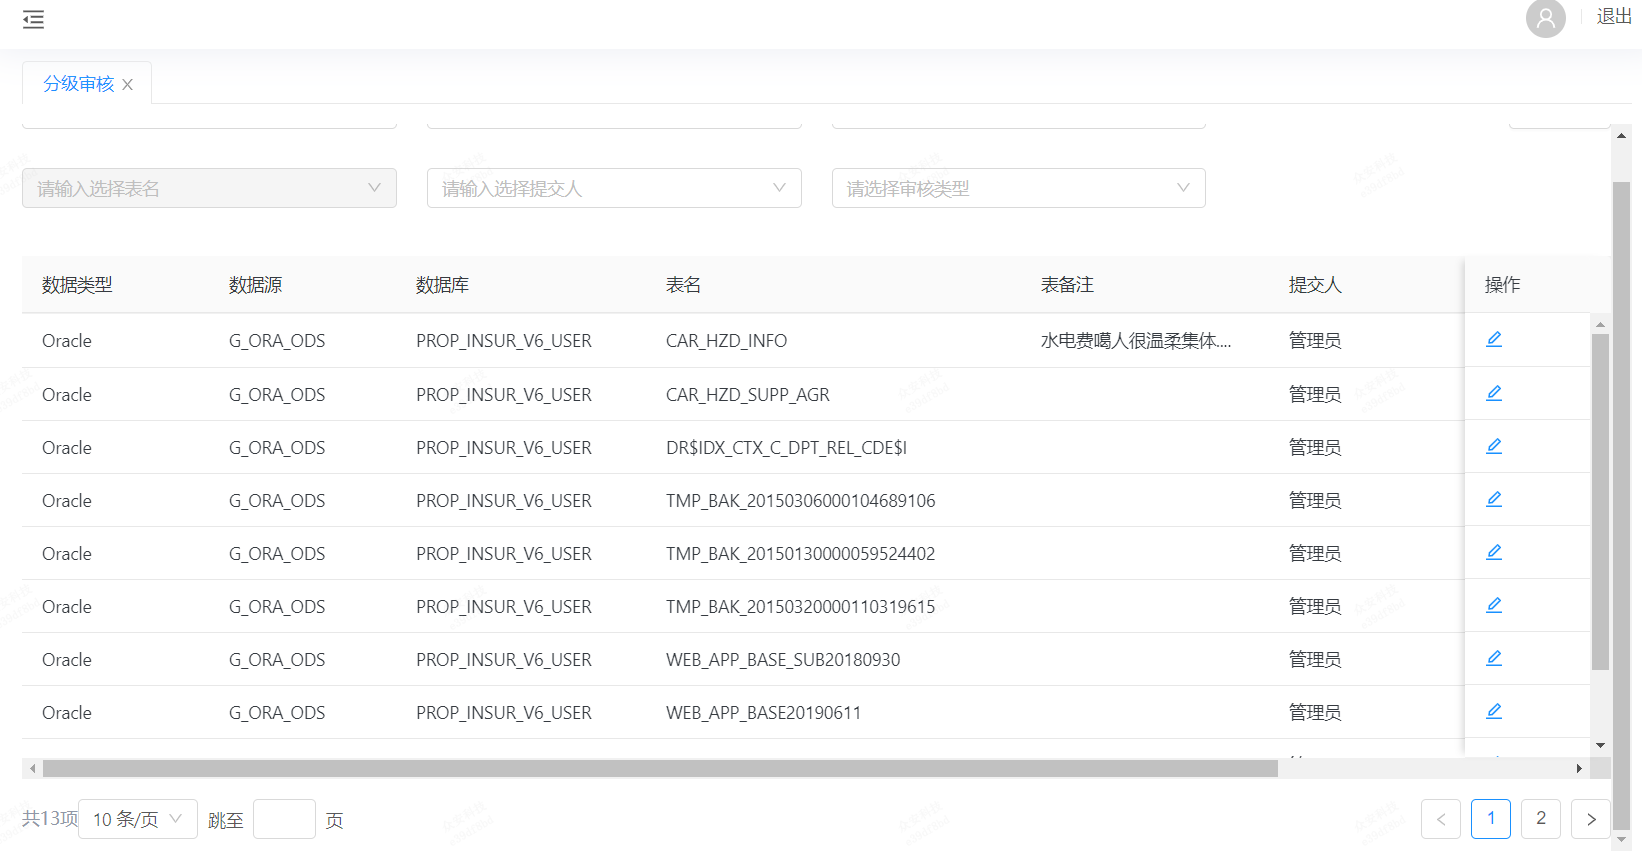1642x863 pixels.
Task: Edit the CAR_HZD_INFO row
Action: (1494, 339)
